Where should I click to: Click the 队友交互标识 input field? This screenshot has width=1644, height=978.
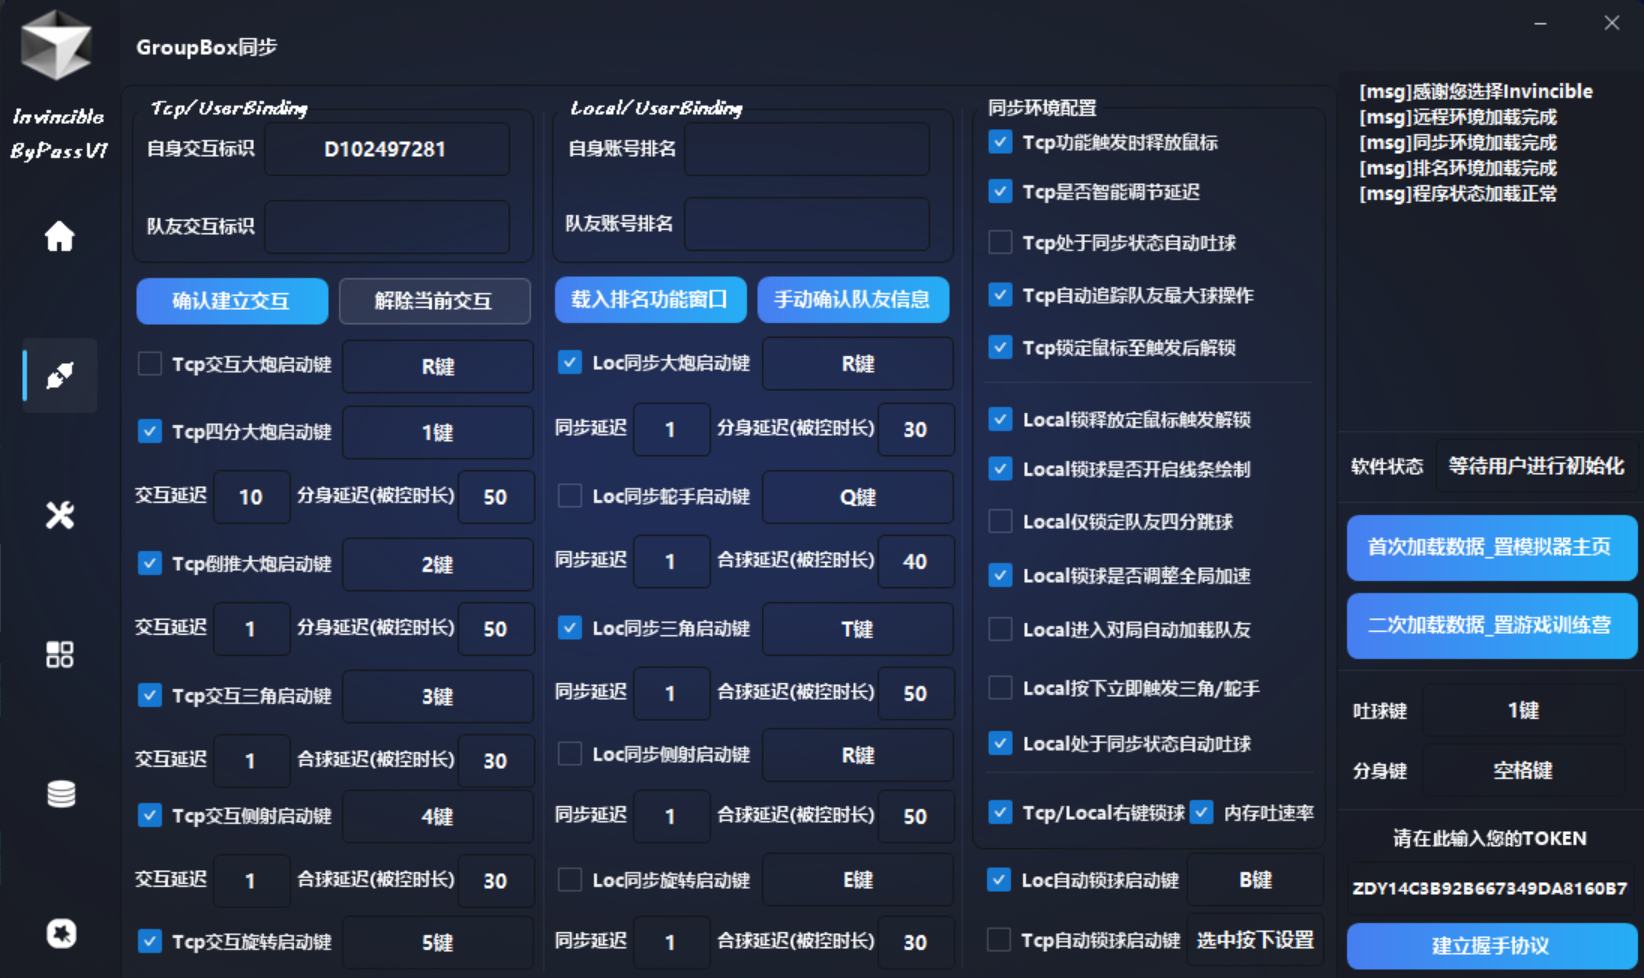point(387,226)
